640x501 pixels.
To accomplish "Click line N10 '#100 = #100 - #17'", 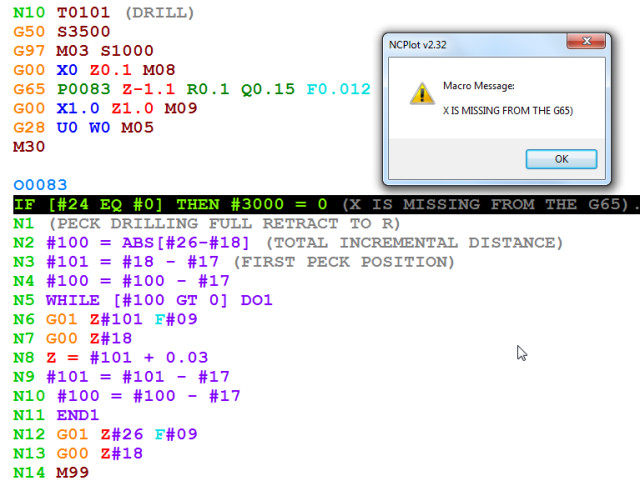I will [x=127, y=396].
